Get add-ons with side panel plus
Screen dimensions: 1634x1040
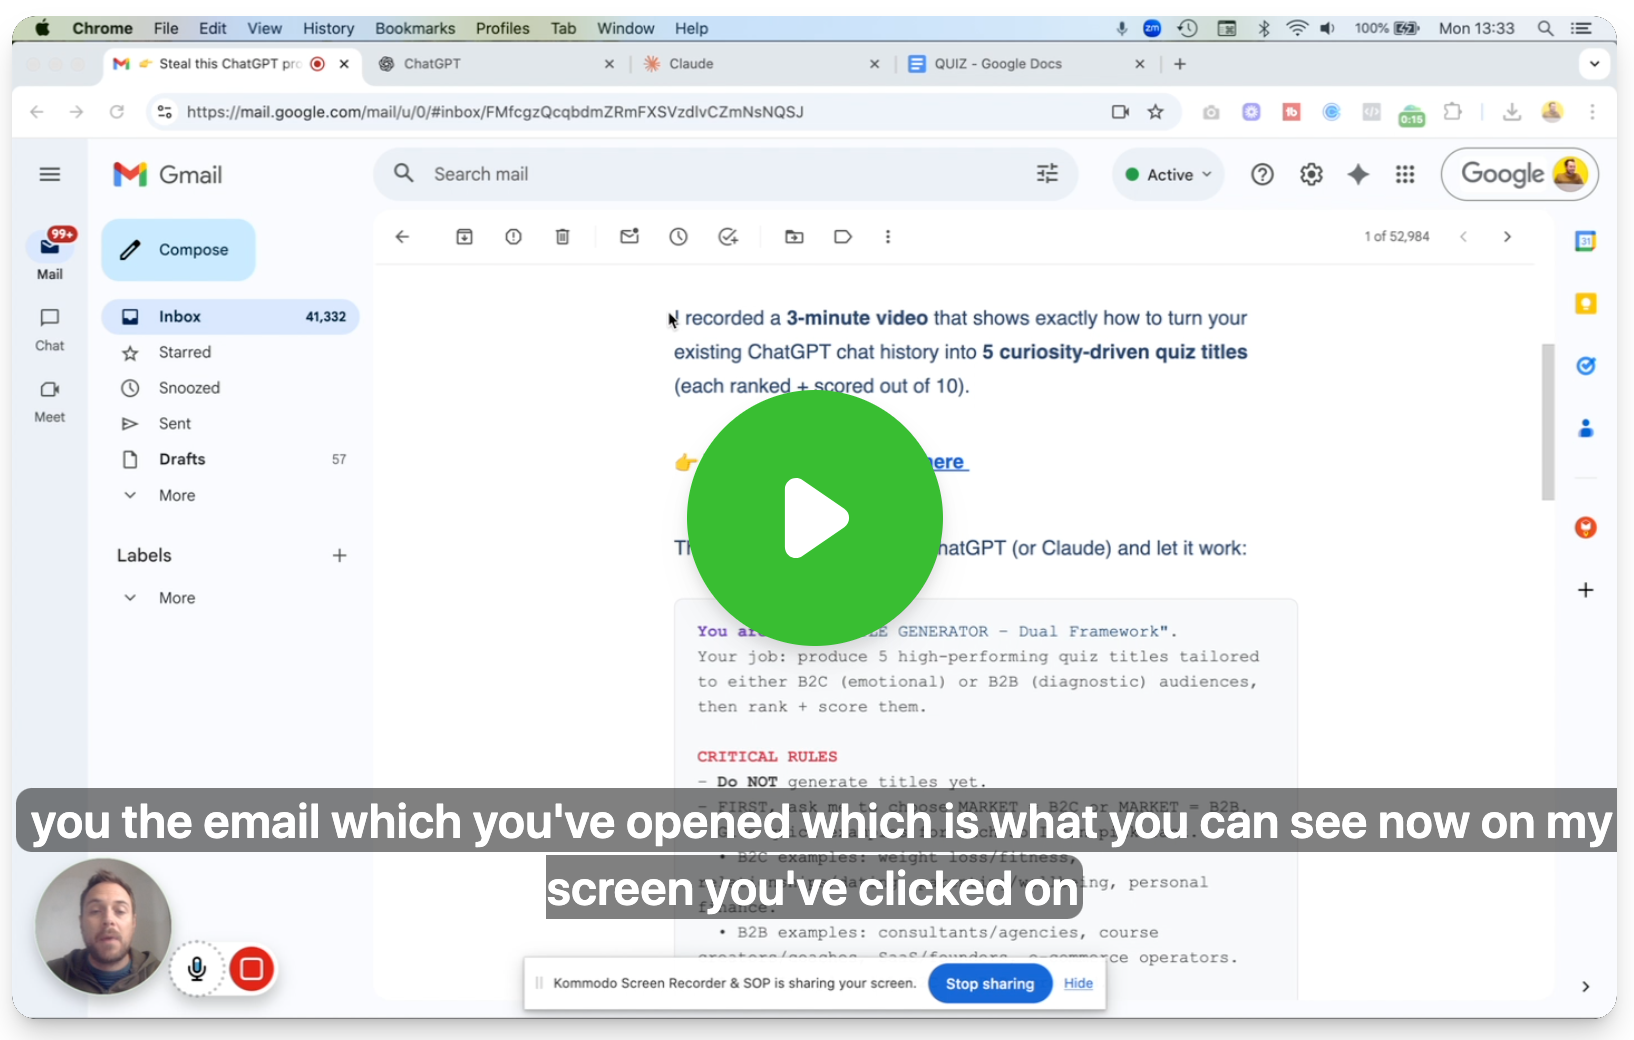pos(1585,590)
